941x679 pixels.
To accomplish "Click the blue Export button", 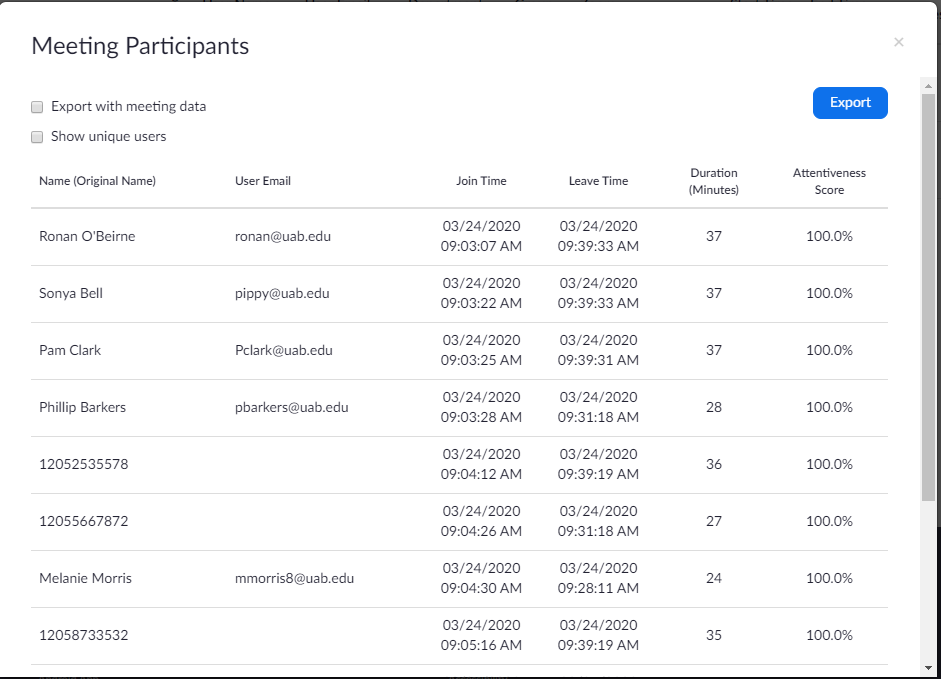I will [850, 103].
